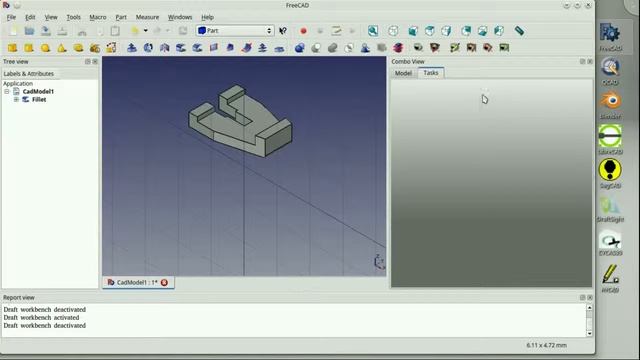Image resolution: width=640 pixels, height=360 pixels.
Task: Click the What's This help cursor
Action: click(x=283, y=31)
